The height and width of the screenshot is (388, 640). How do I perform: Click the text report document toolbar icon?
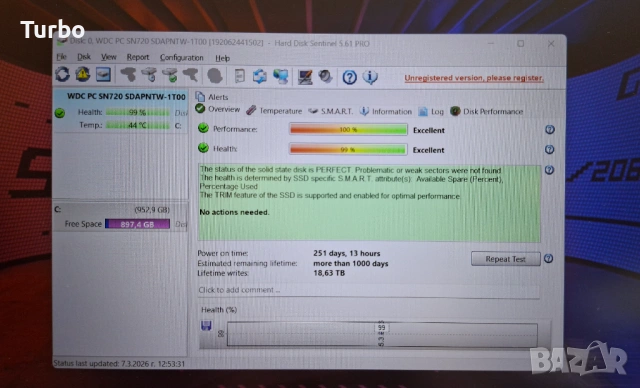tap(240, 76)
